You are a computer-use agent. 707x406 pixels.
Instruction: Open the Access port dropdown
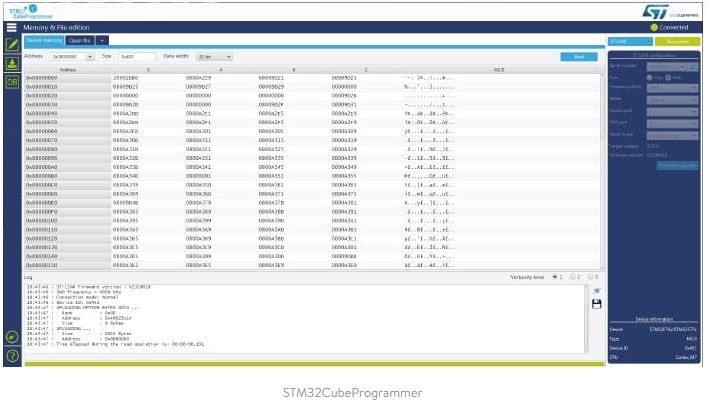pos(672,111)
